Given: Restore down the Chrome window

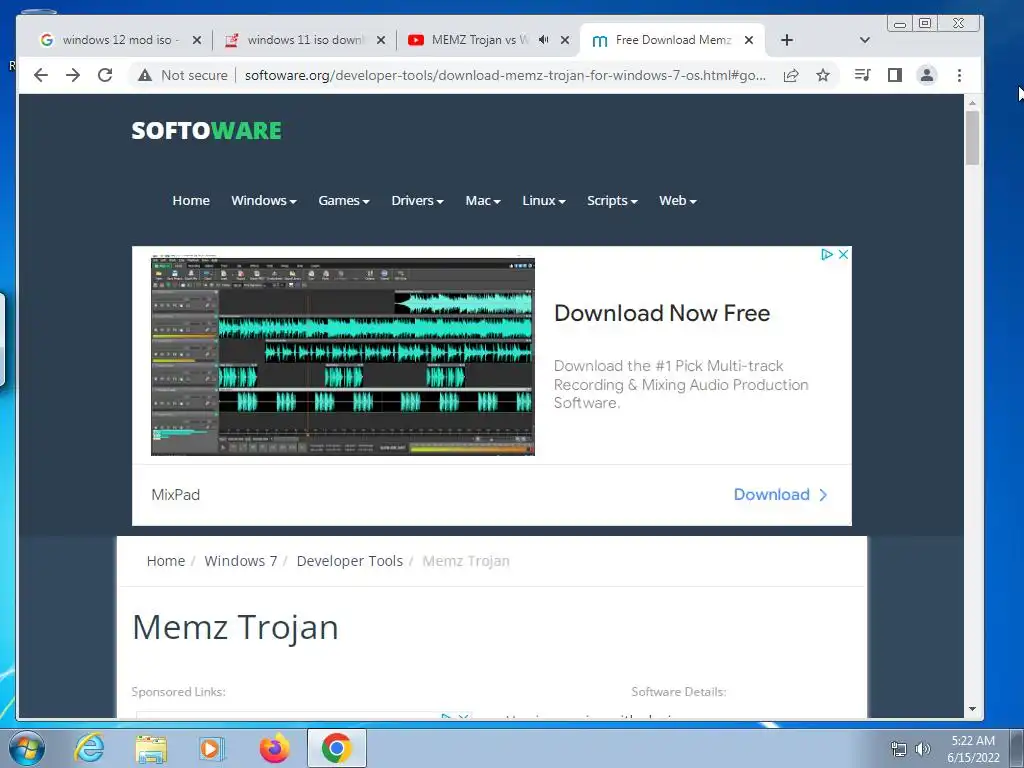Looking at the screenshot, I should (x=925, y=24).
